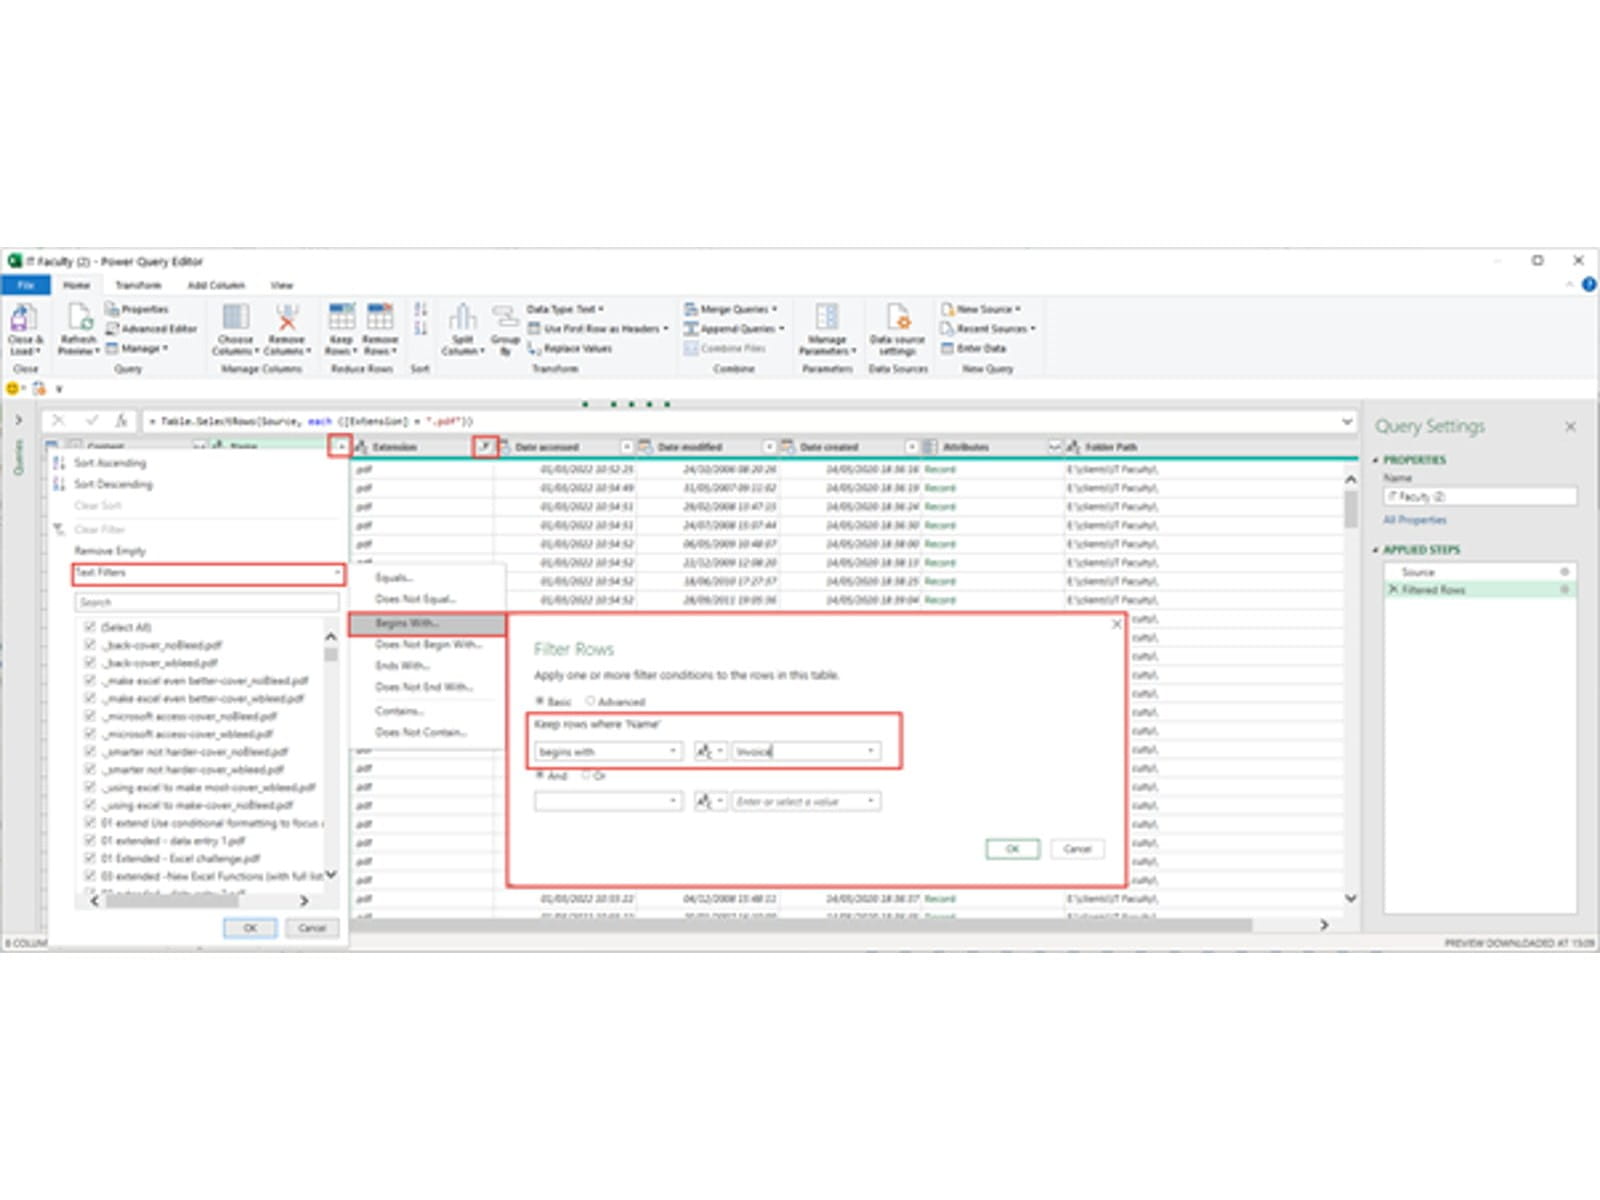This screenshot has height=1200, width=1600.
Task: Choose the Or radio button
Action: [587, 776]
